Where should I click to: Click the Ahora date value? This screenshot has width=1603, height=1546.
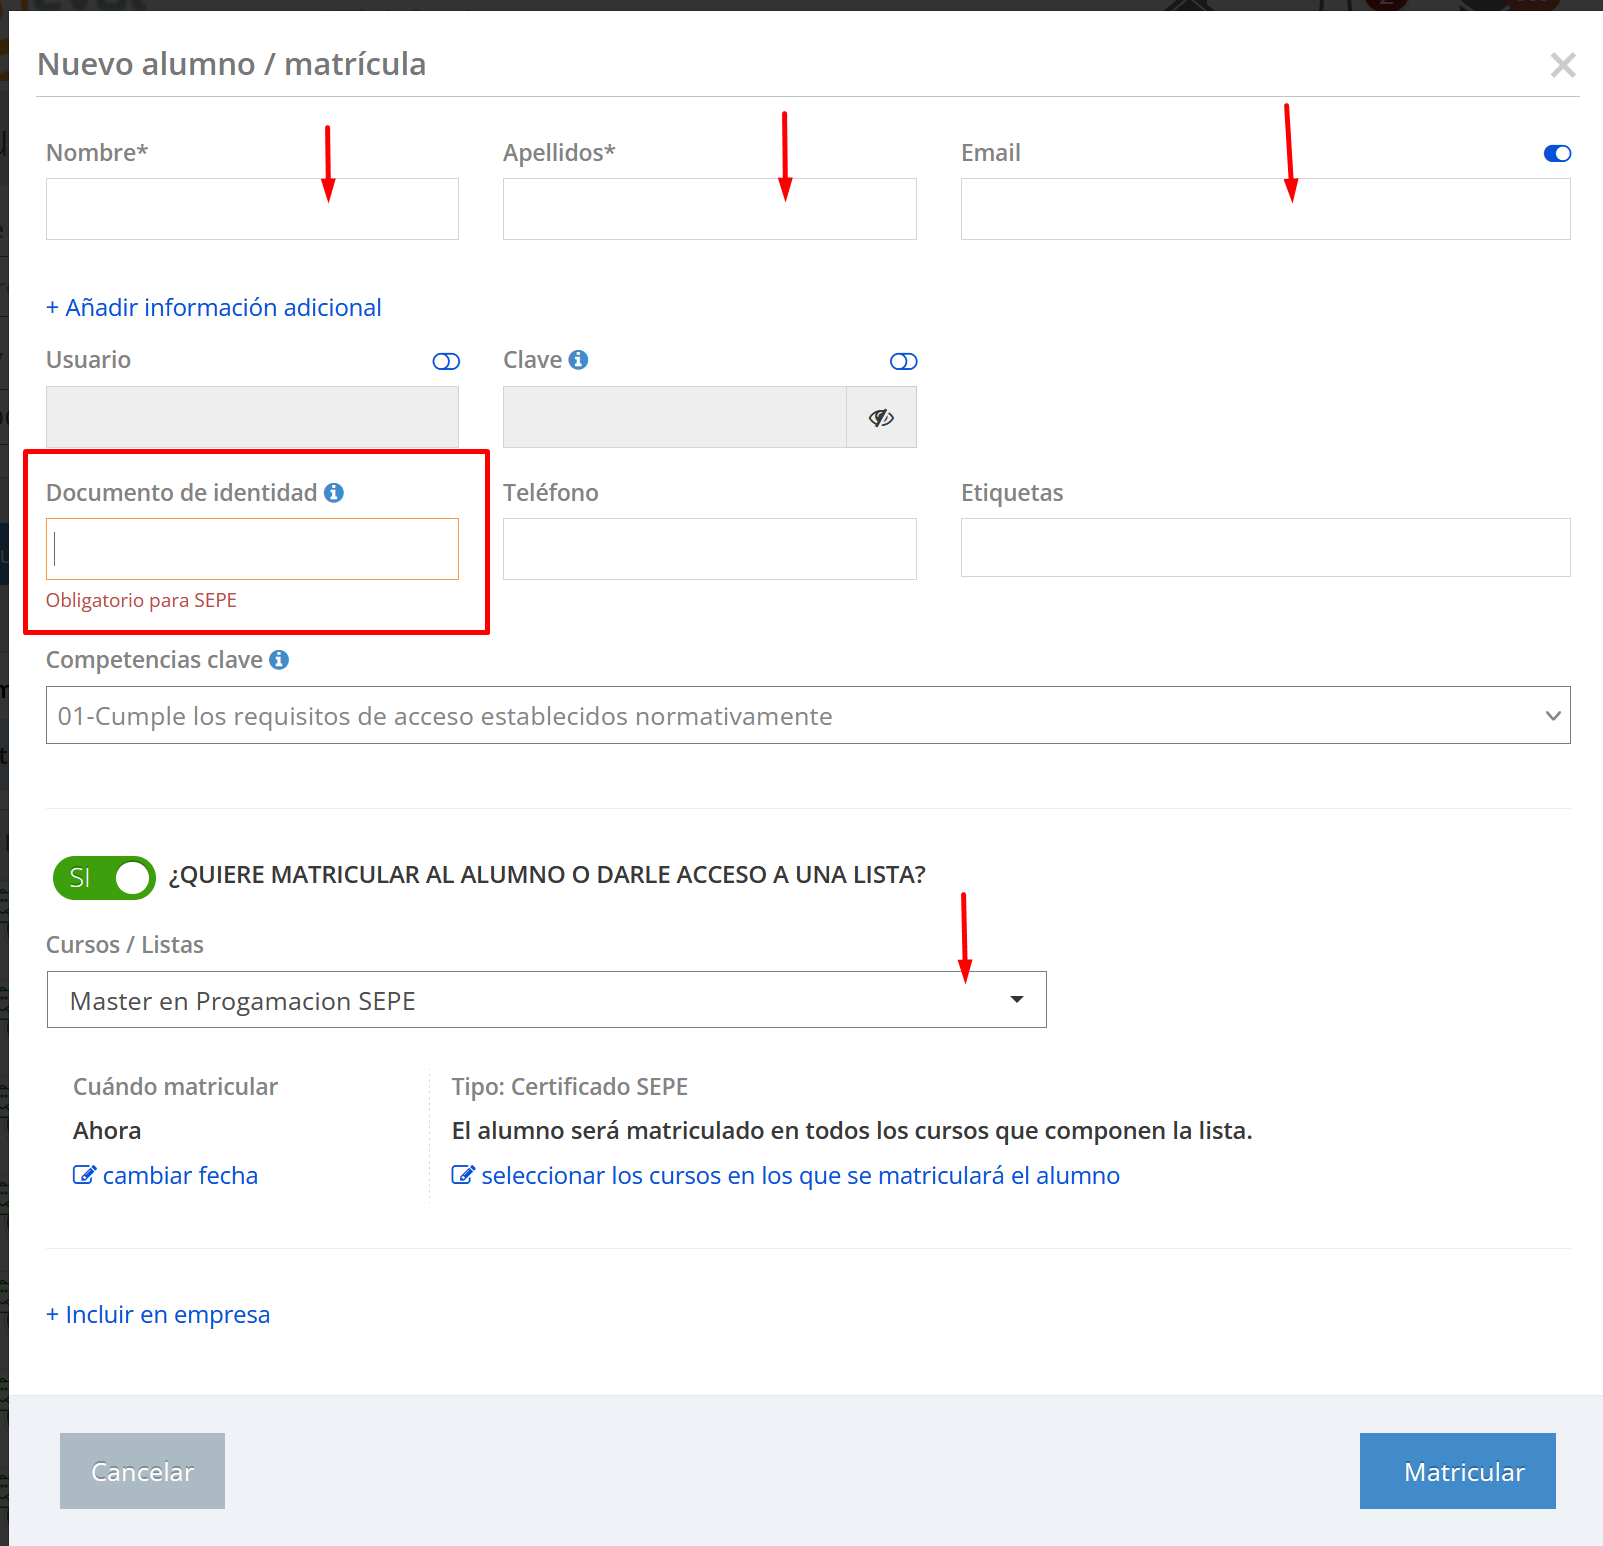[107, 1131]
